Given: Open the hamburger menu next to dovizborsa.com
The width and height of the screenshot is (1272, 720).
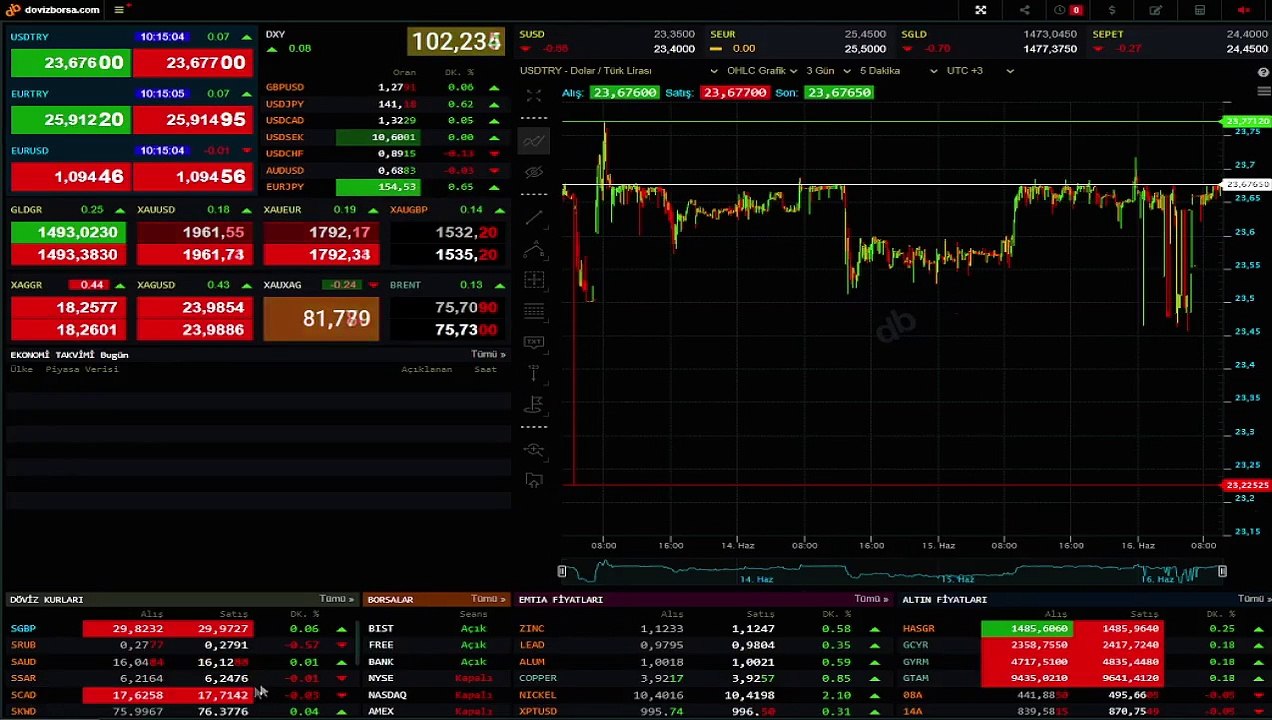Looking at the screenshot, I should (x=119, y=10).
